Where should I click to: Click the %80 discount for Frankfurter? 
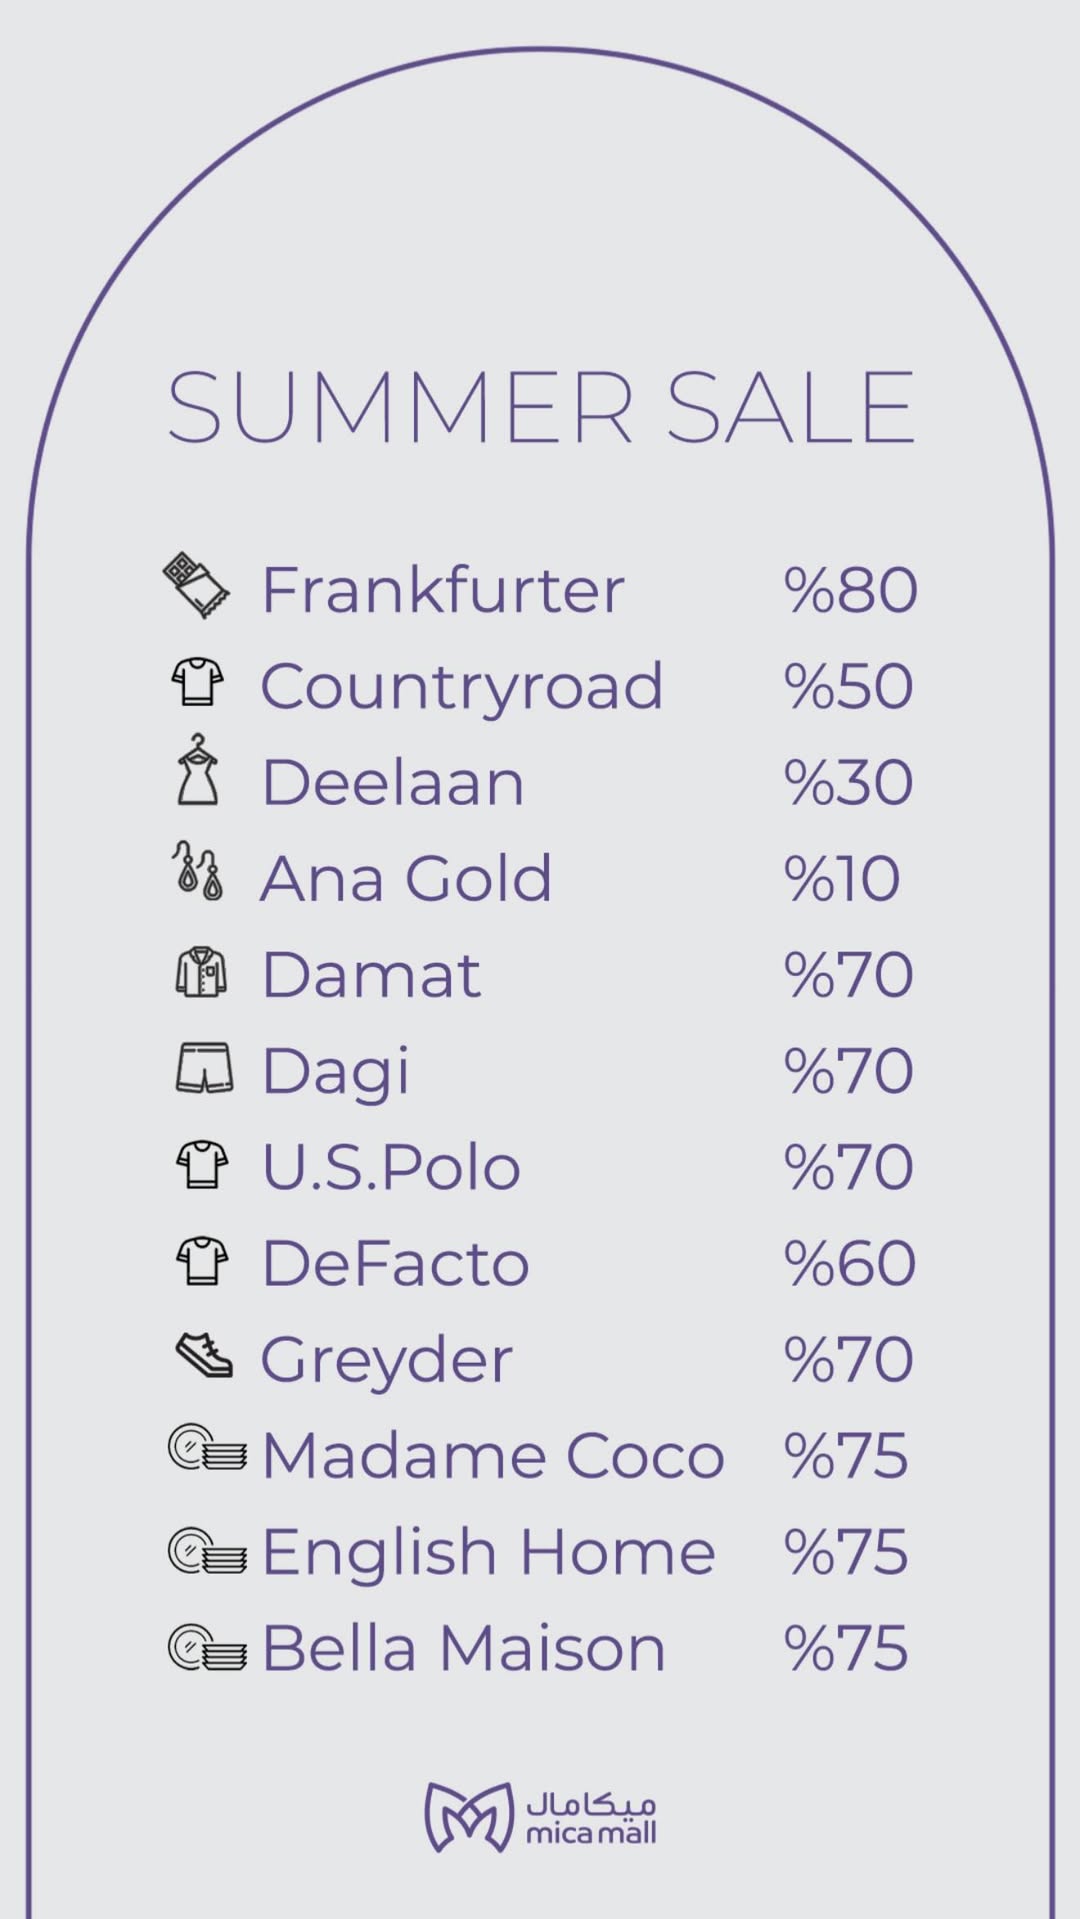coord(850,590)
